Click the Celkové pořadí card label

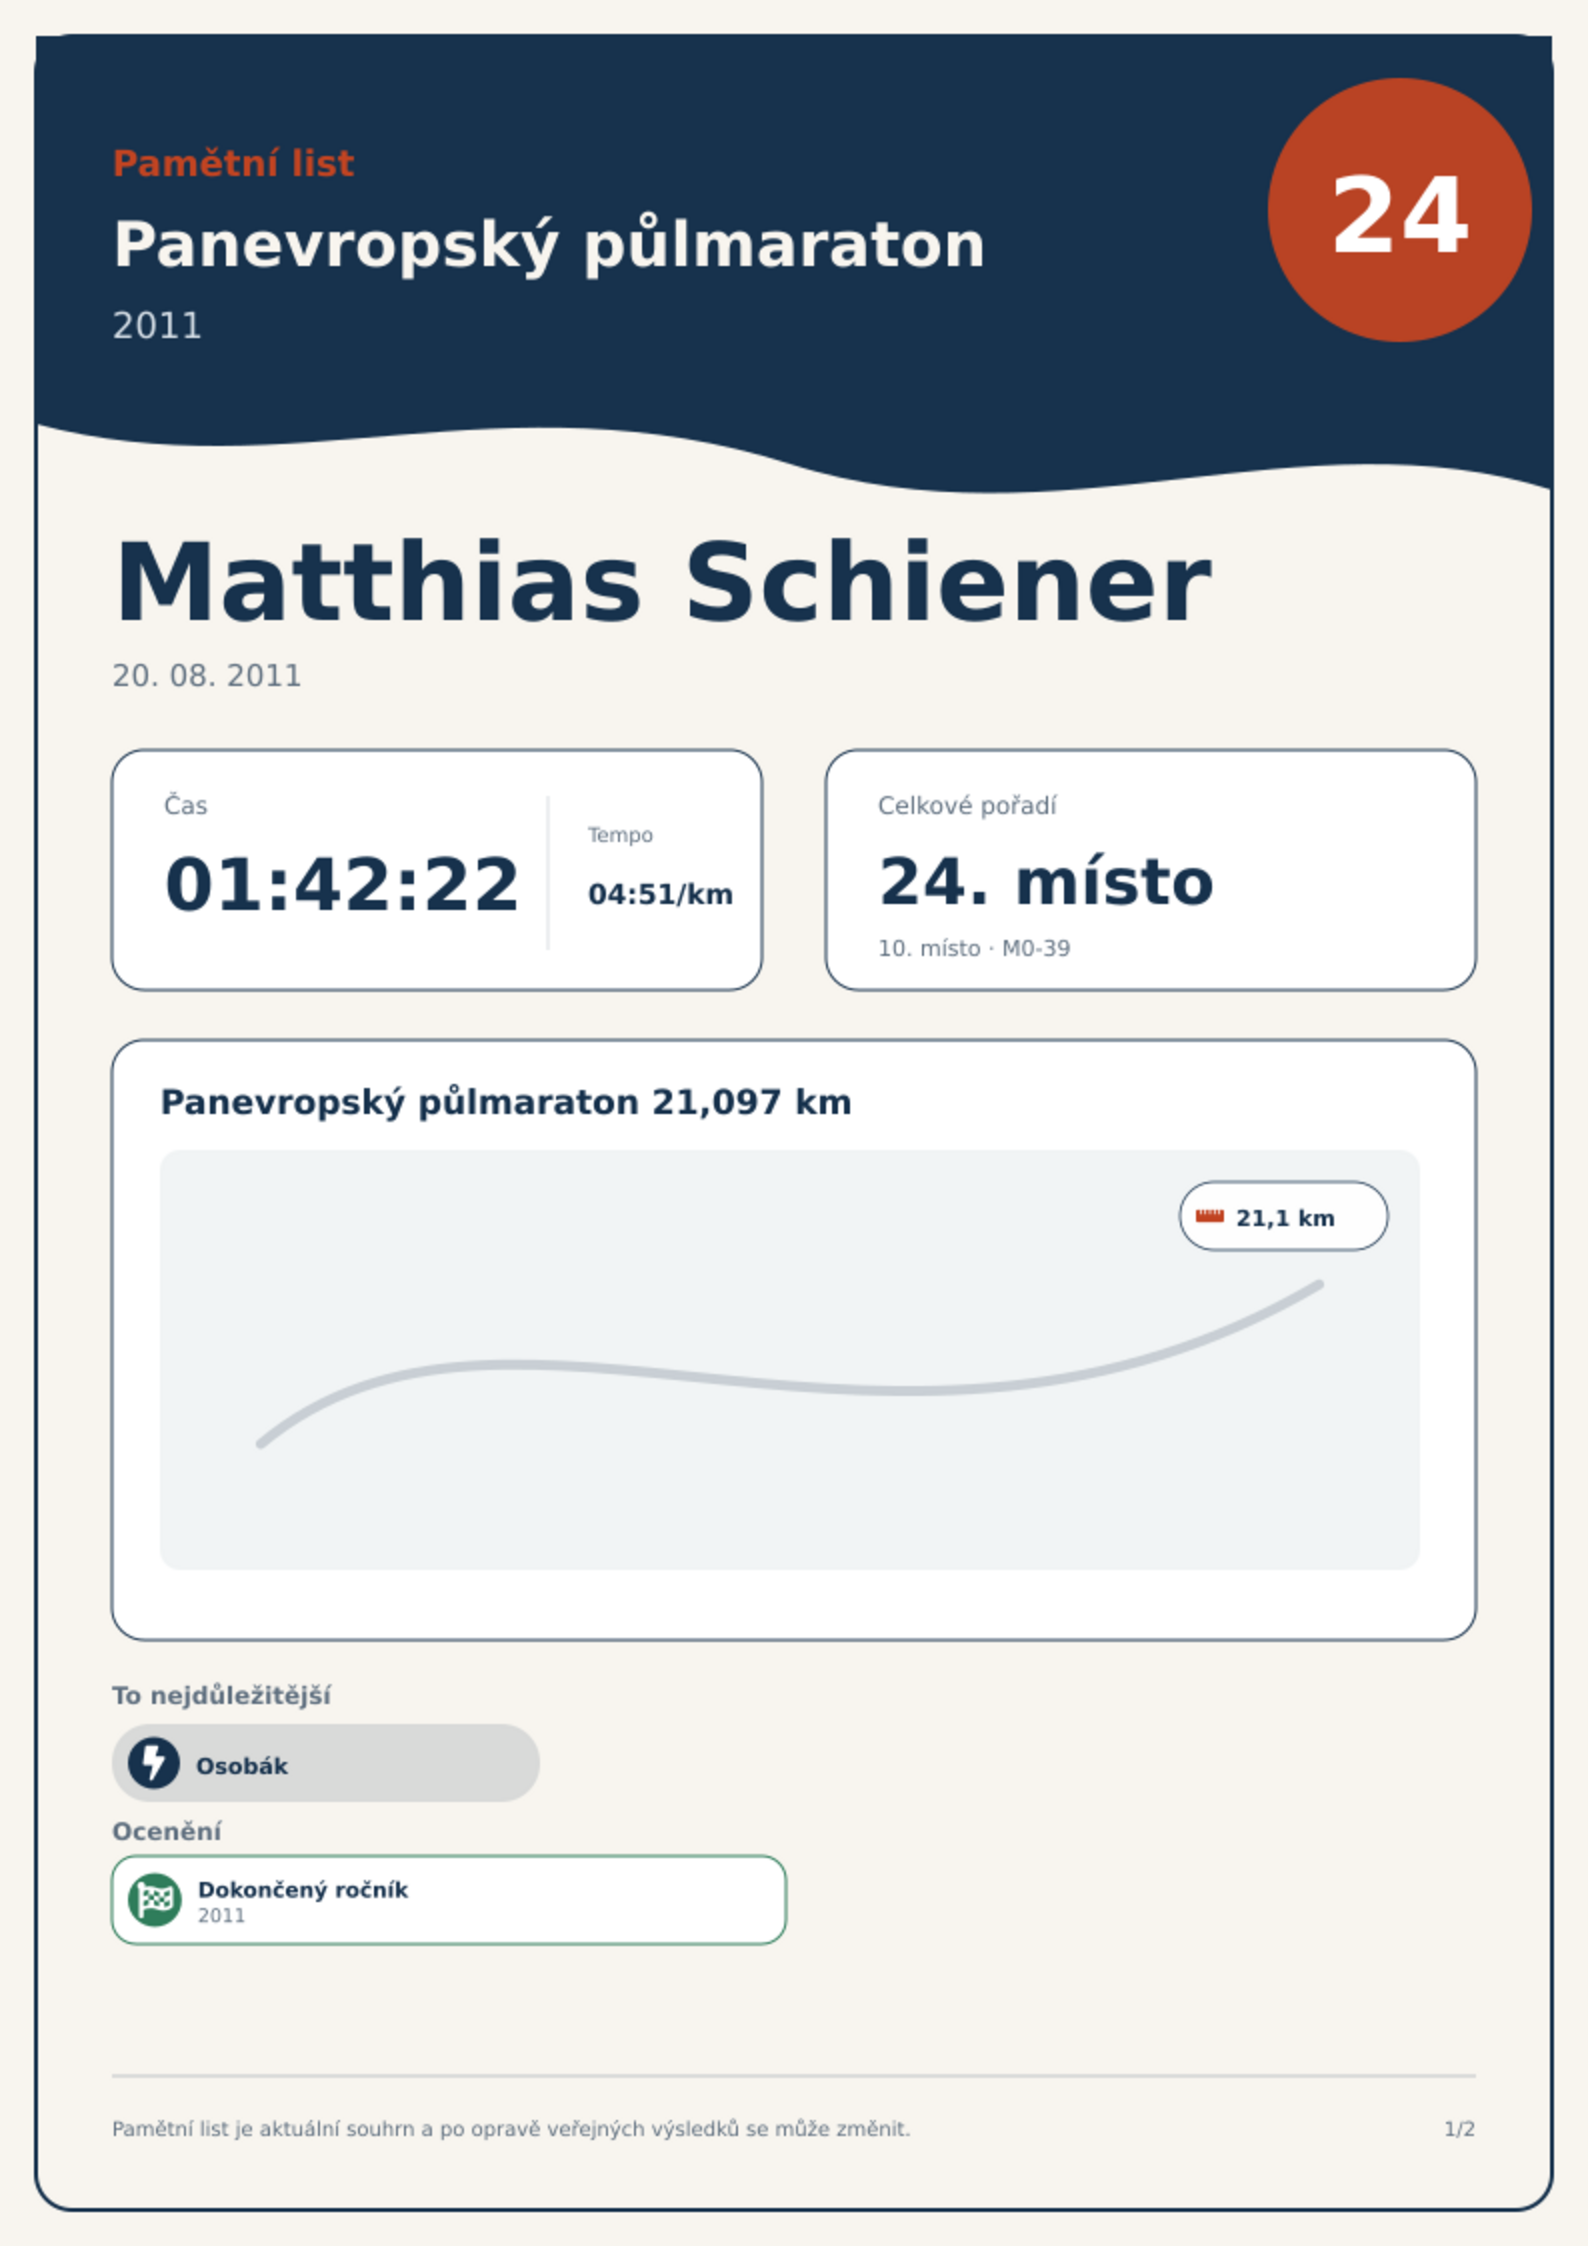(967, 806)
